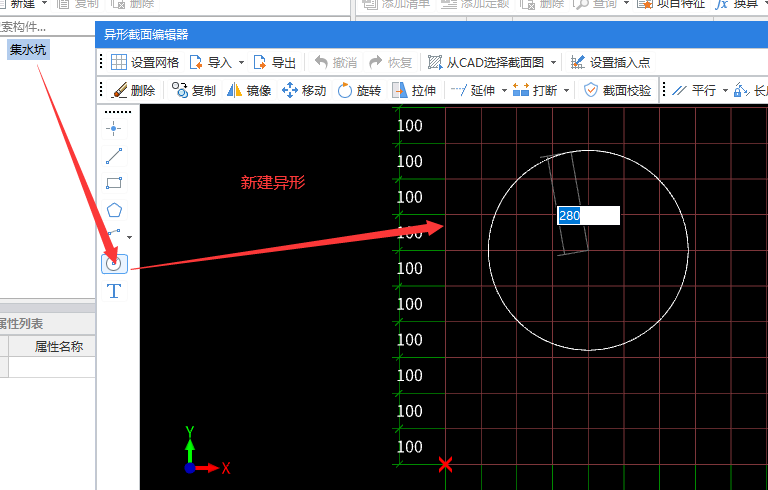Run 截面校验 section validation
Viewport: 768px width, 490px height.
(618, 90)
